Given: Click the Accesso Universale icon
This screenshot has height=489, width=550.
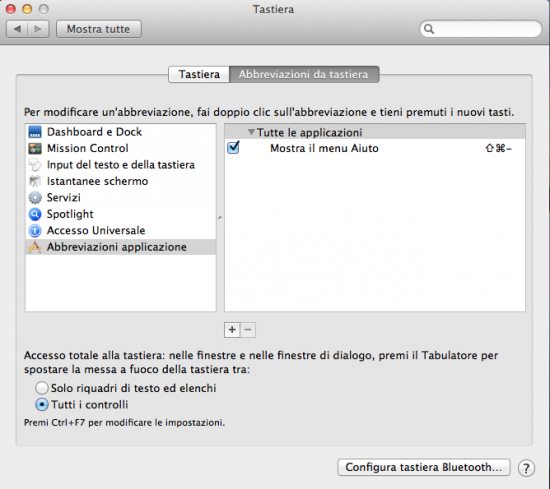Looking at the screenshot, I should (35, 230).
